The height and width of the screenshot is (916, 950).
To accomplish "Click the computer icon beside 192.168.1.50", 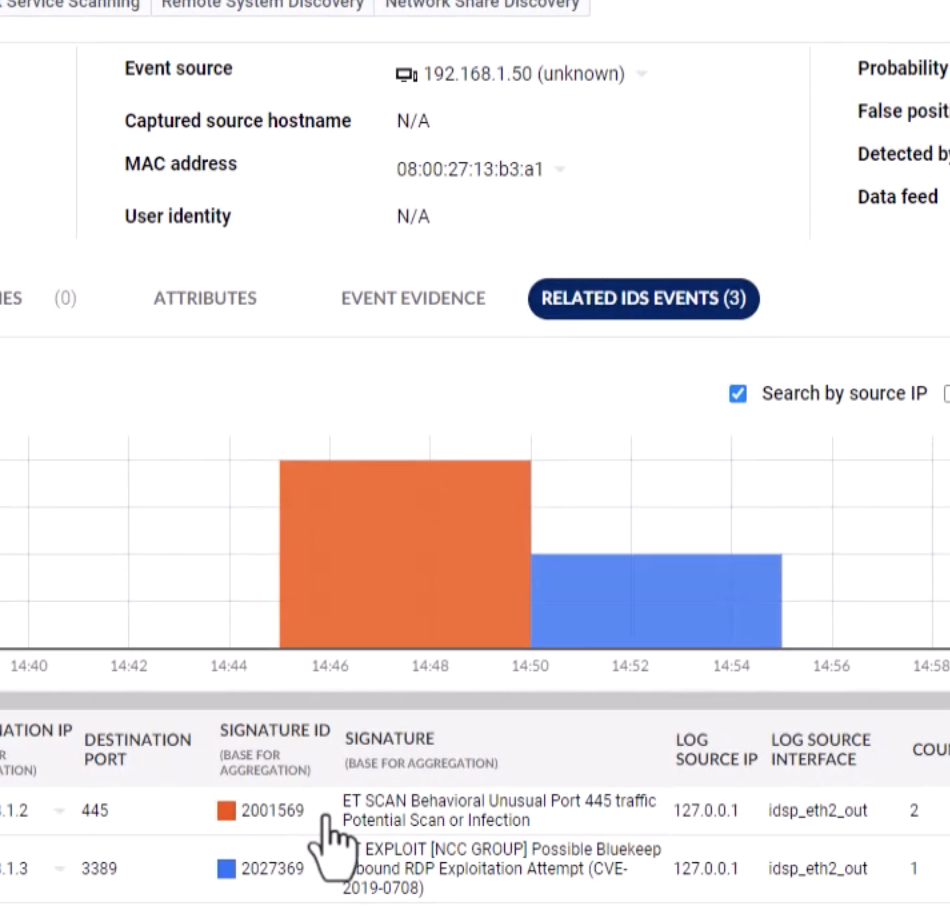I will click(x=407, y=75).
